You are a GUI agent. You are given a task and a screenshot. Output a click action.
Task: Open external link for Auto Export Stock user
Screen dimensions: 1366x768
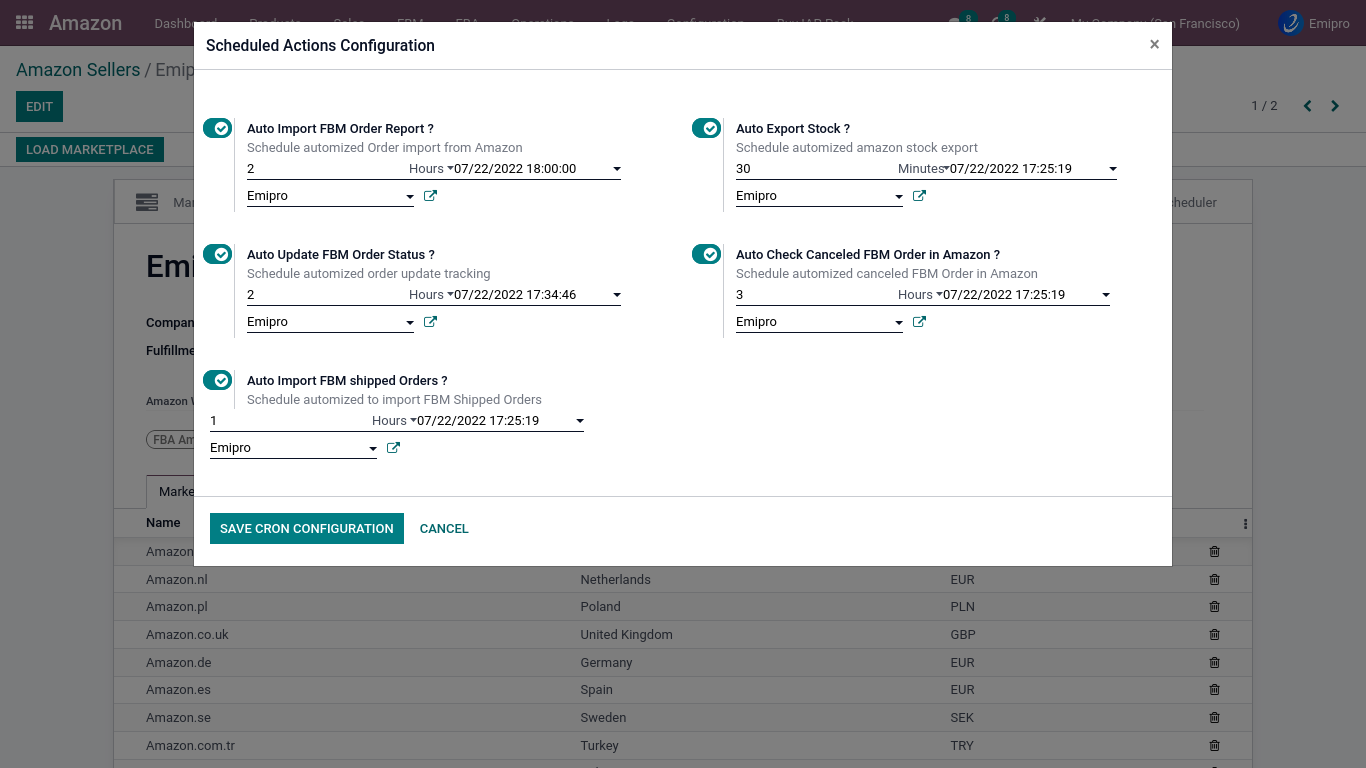[919, 196]
